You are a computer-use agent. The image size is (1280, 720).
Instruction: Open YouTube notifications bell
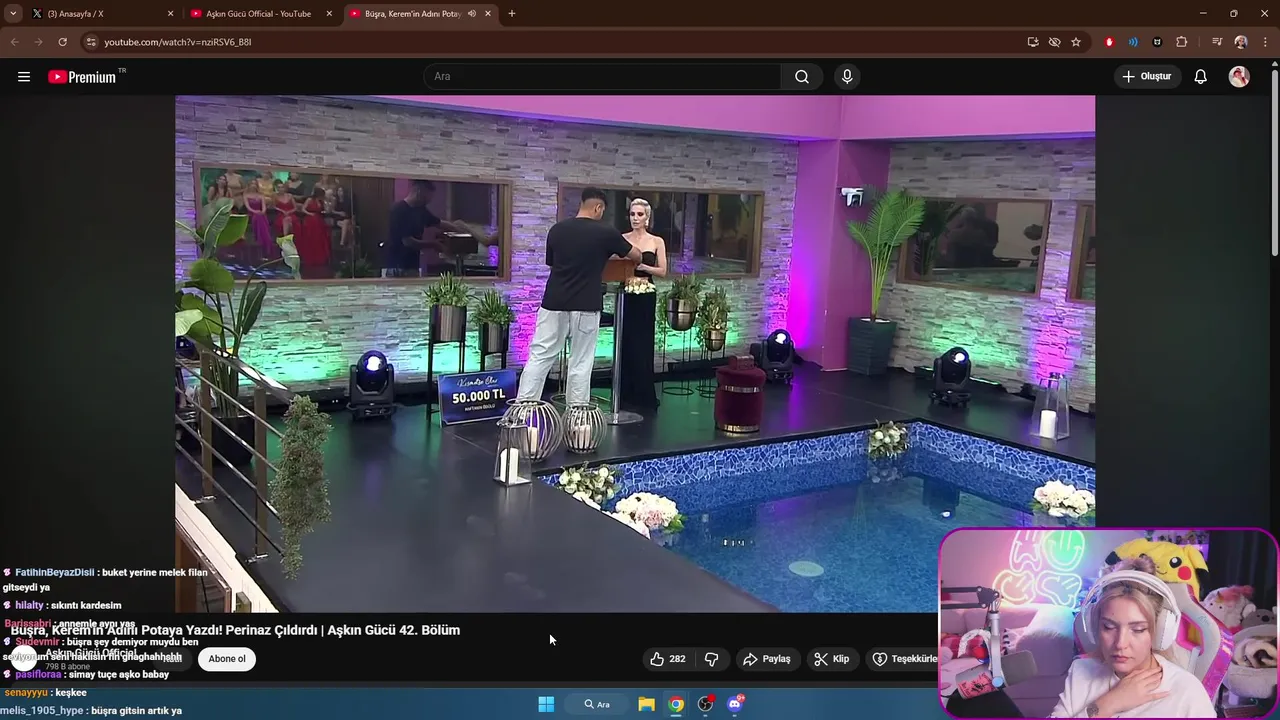tap(1201, 77)
